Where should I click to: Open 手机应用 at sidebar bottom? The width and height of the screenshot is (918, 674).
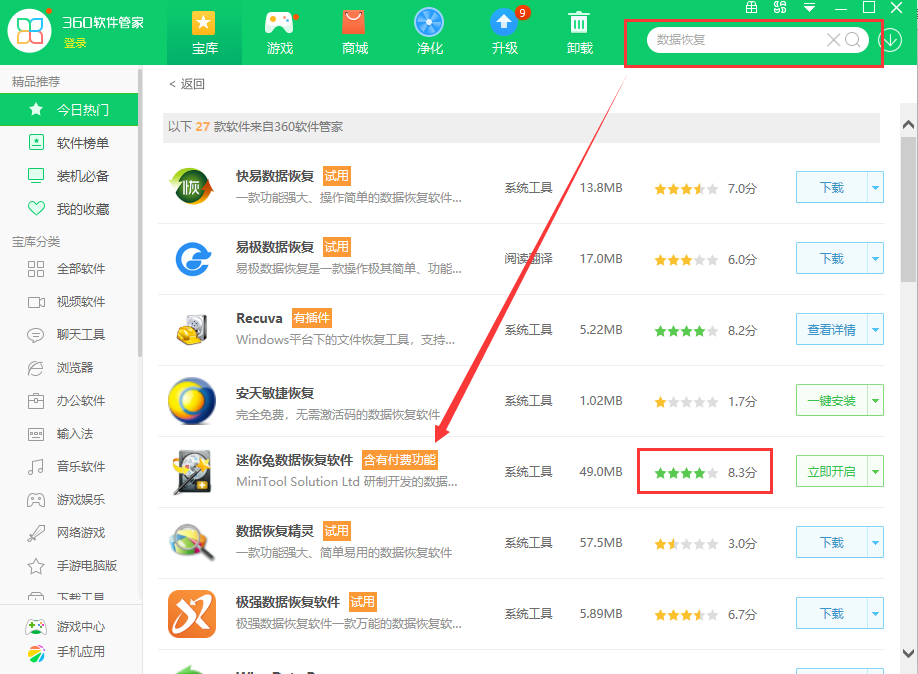pos(66,652)
